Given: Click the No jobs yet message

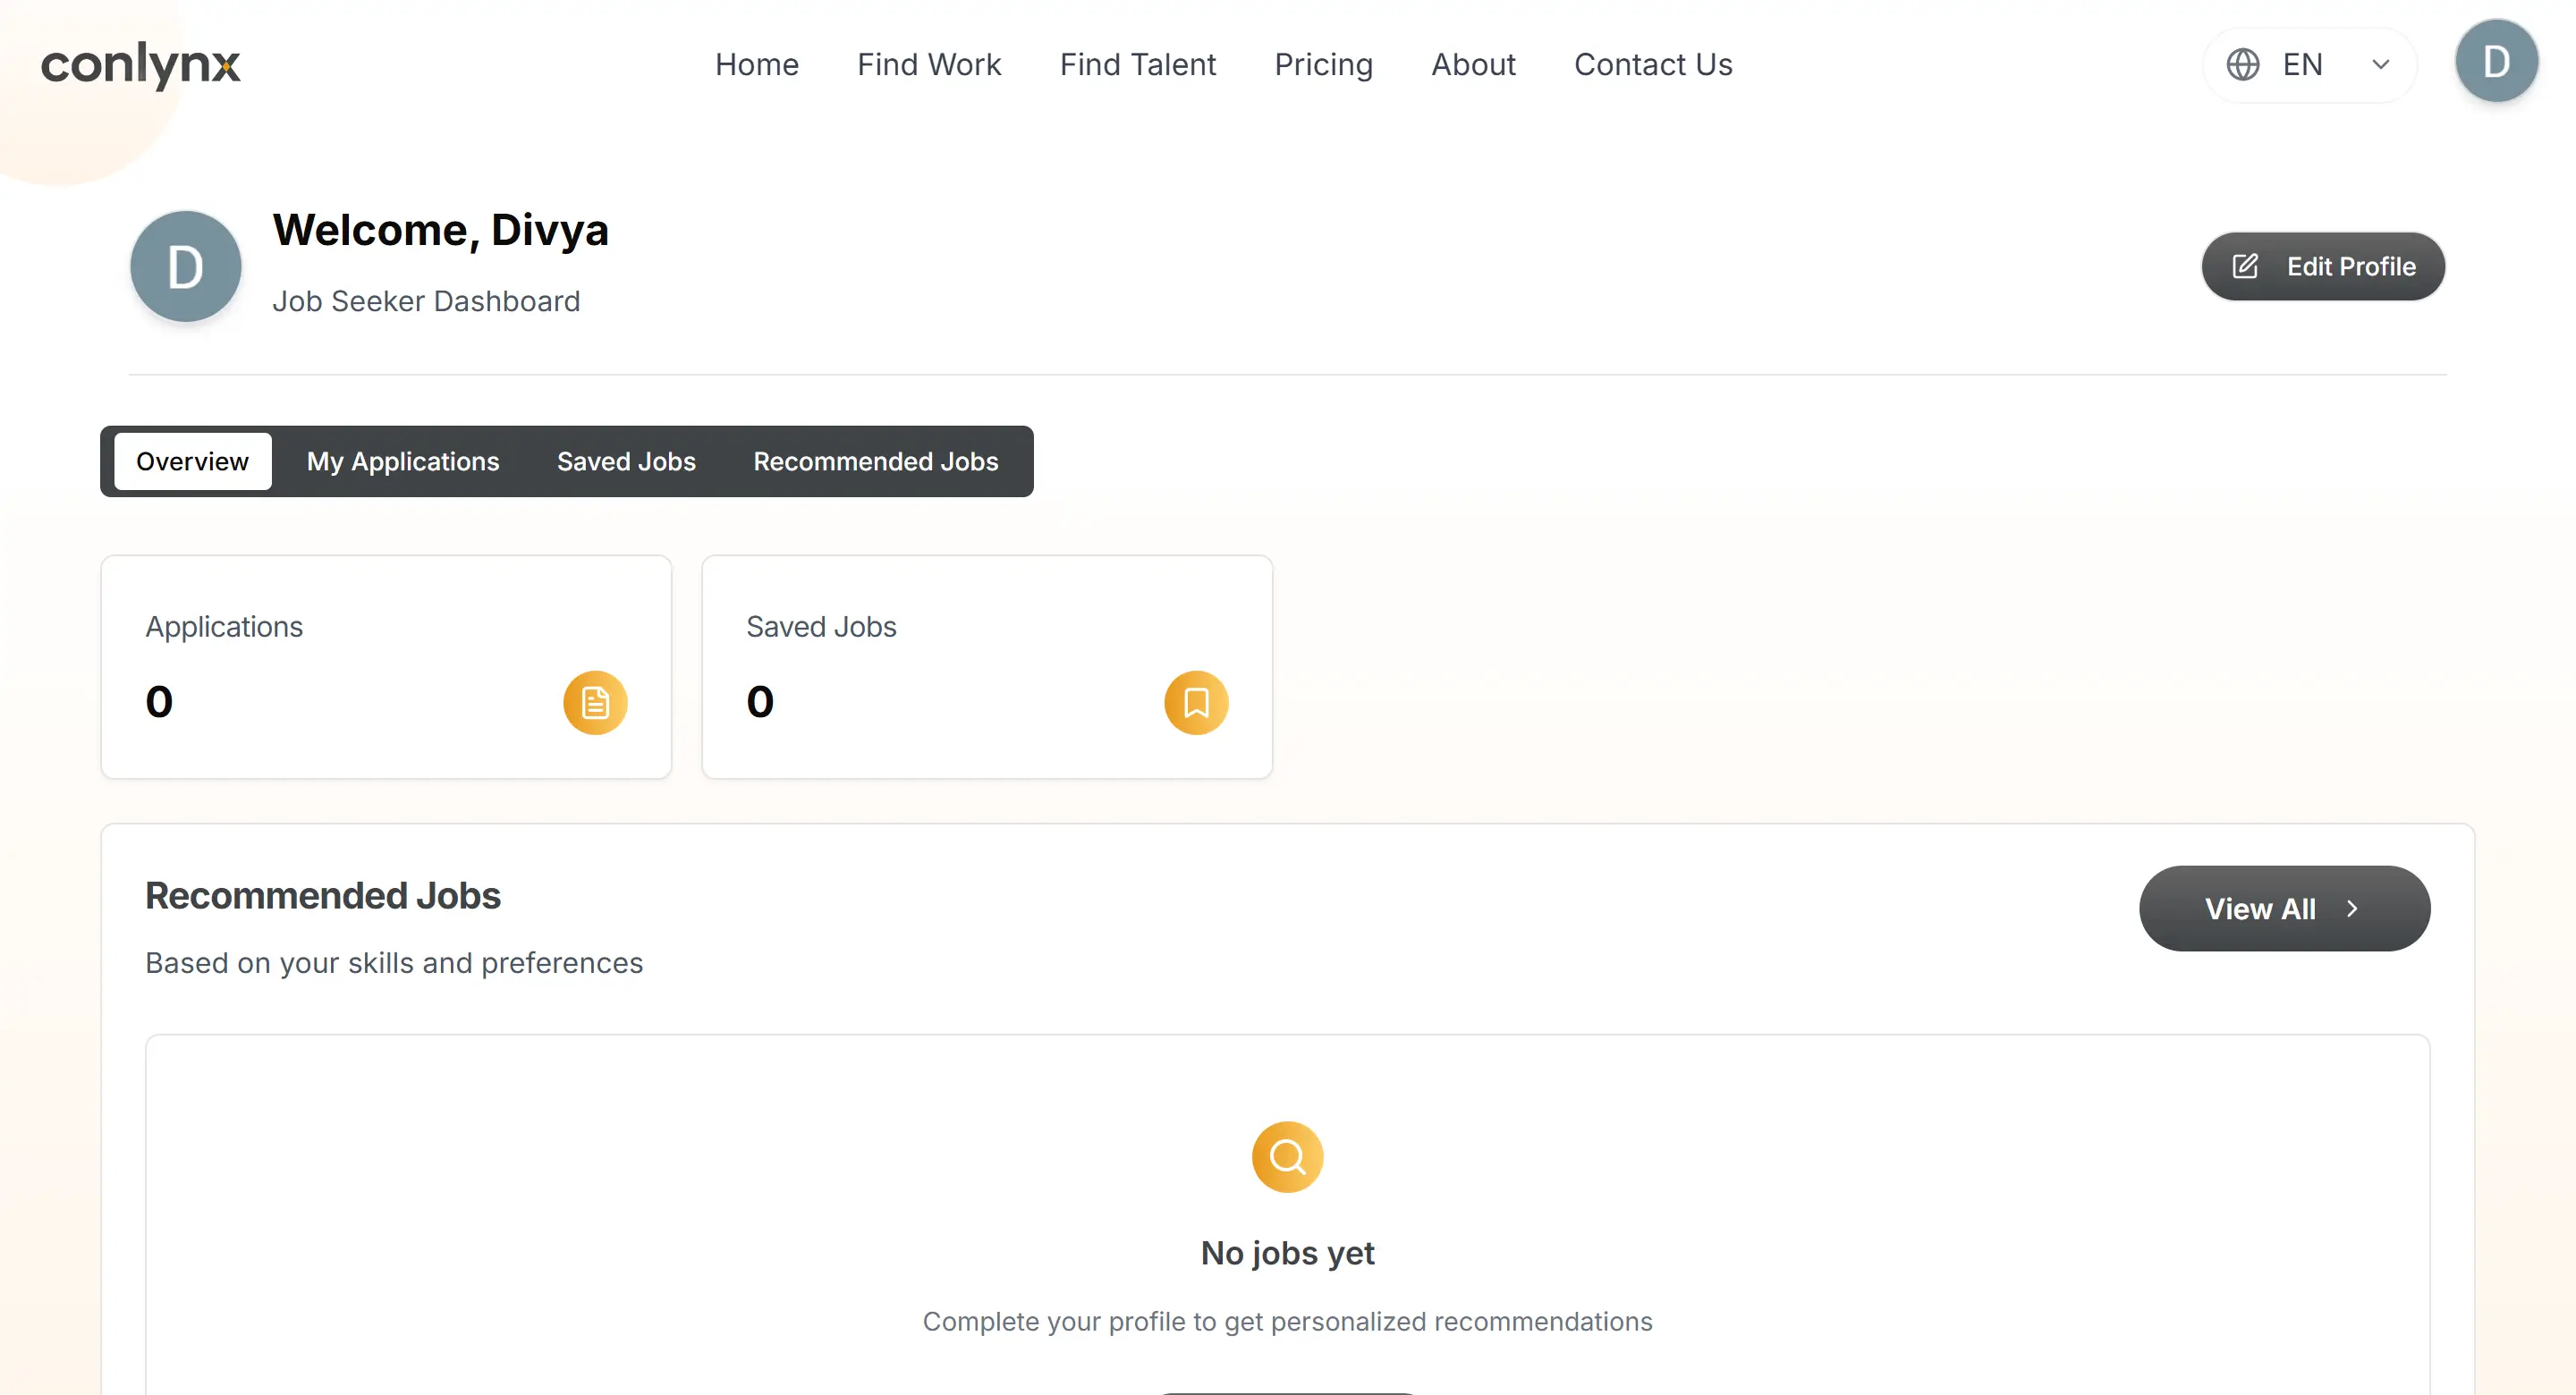Looking at the screenshot, I should [1287, 1253].
